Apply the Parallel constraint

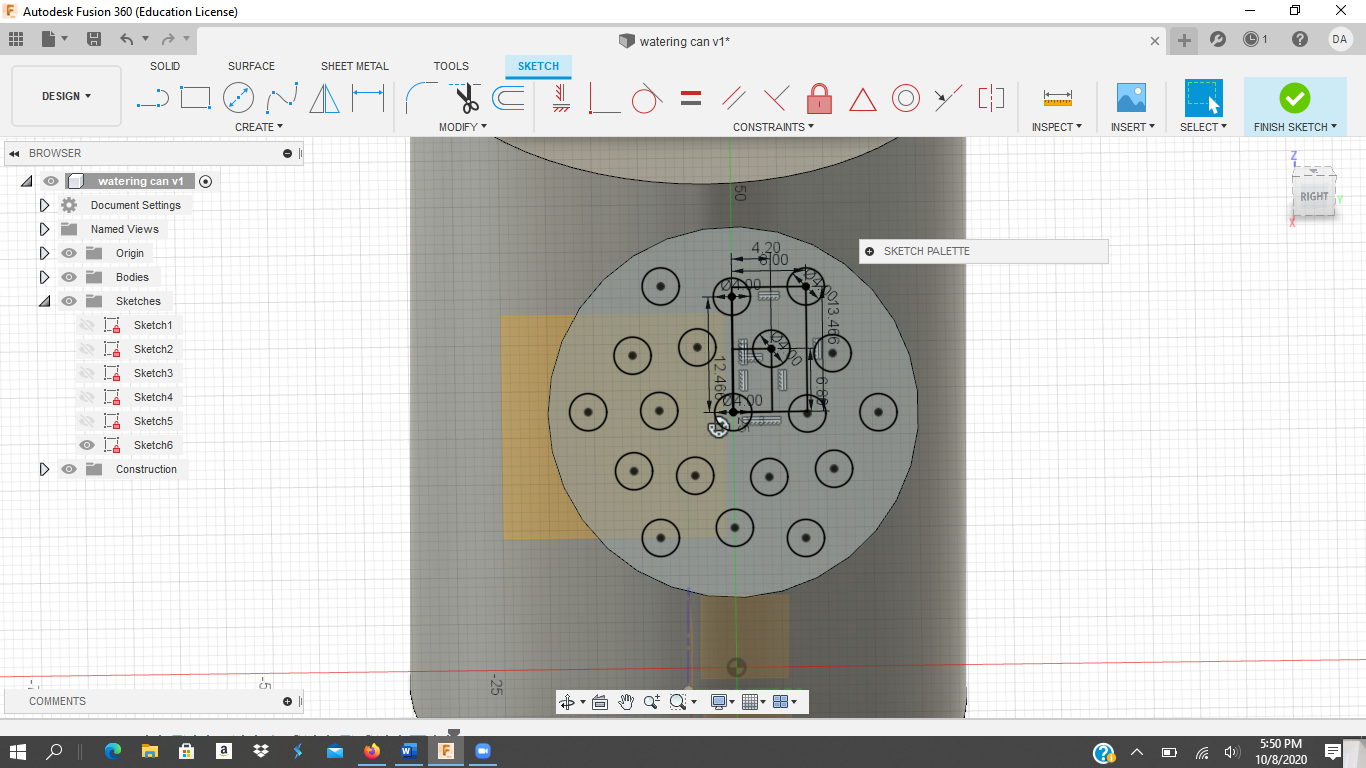pos(733,98)
